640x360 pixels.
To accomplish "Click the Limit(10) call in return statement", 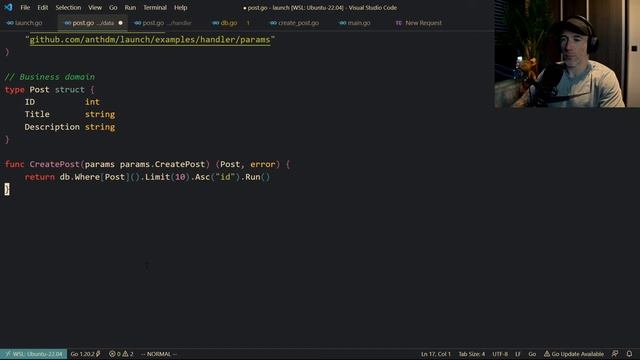I will point(167,177).
